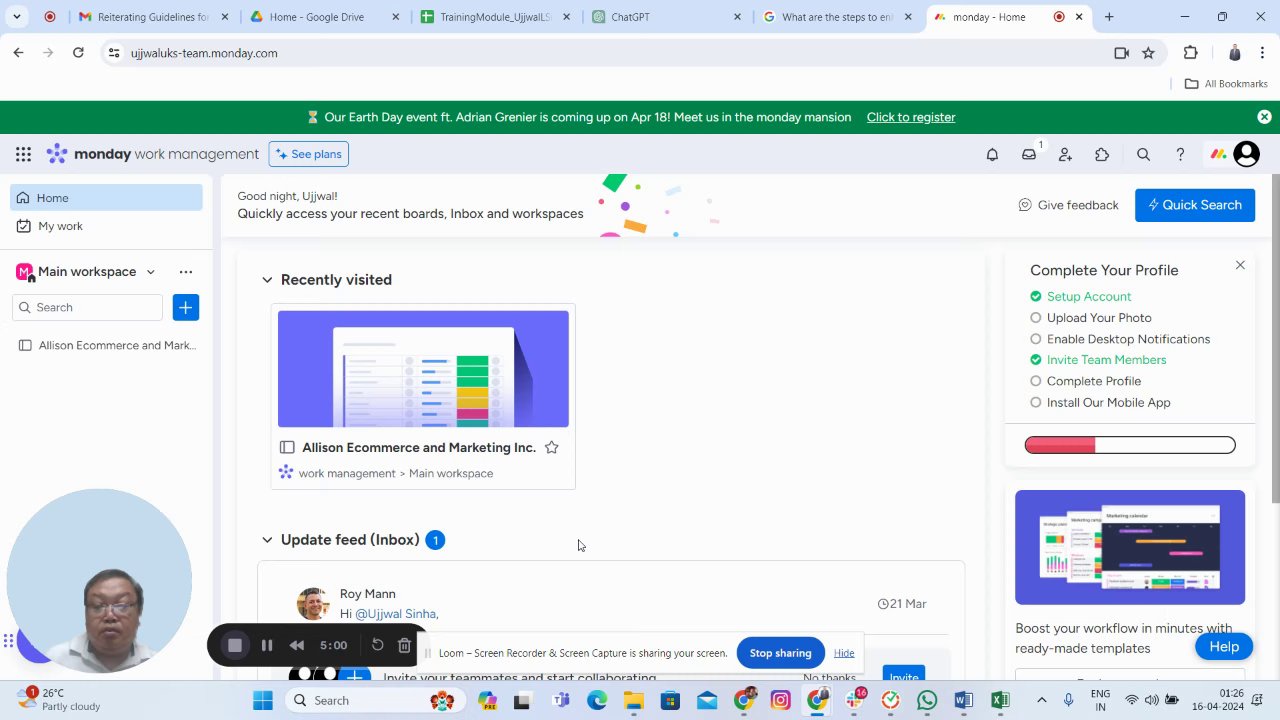Screen dimensions: 1280x720
Task: Click the search magnifier icon in header
Action: (x=1143, y=154)
